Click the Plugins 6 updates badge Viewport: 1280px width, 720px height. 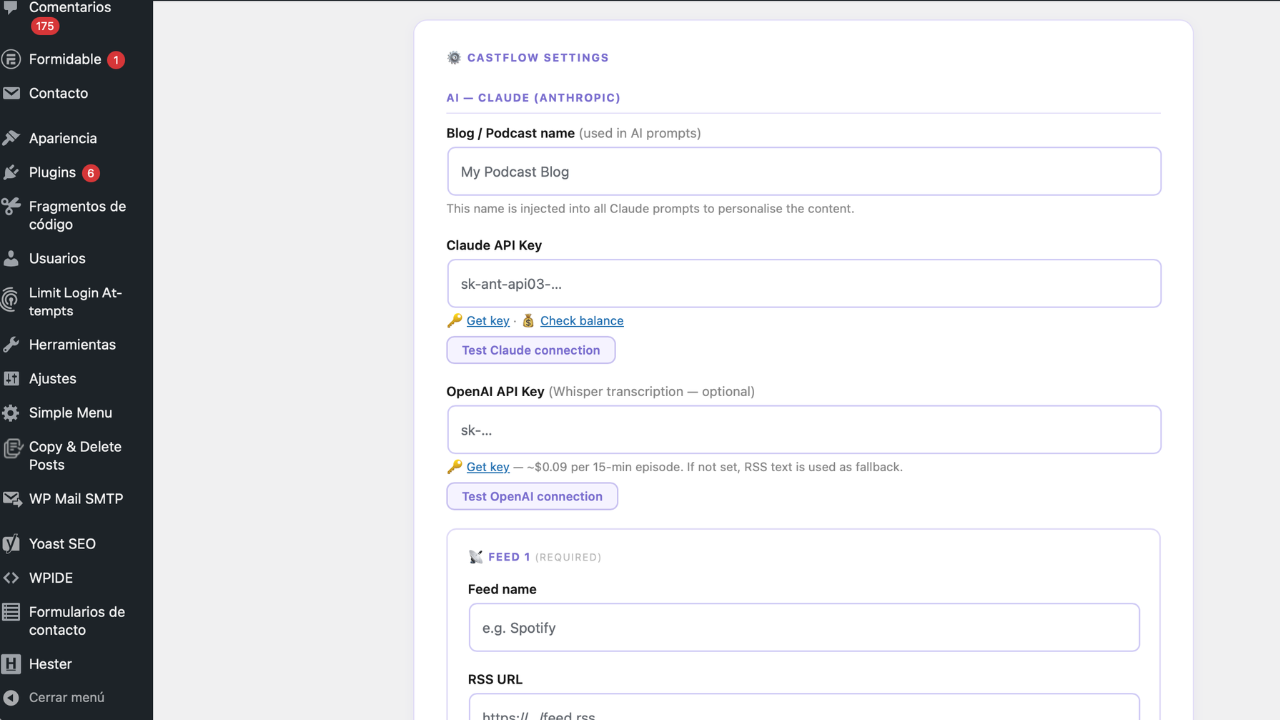pos(91,173)
